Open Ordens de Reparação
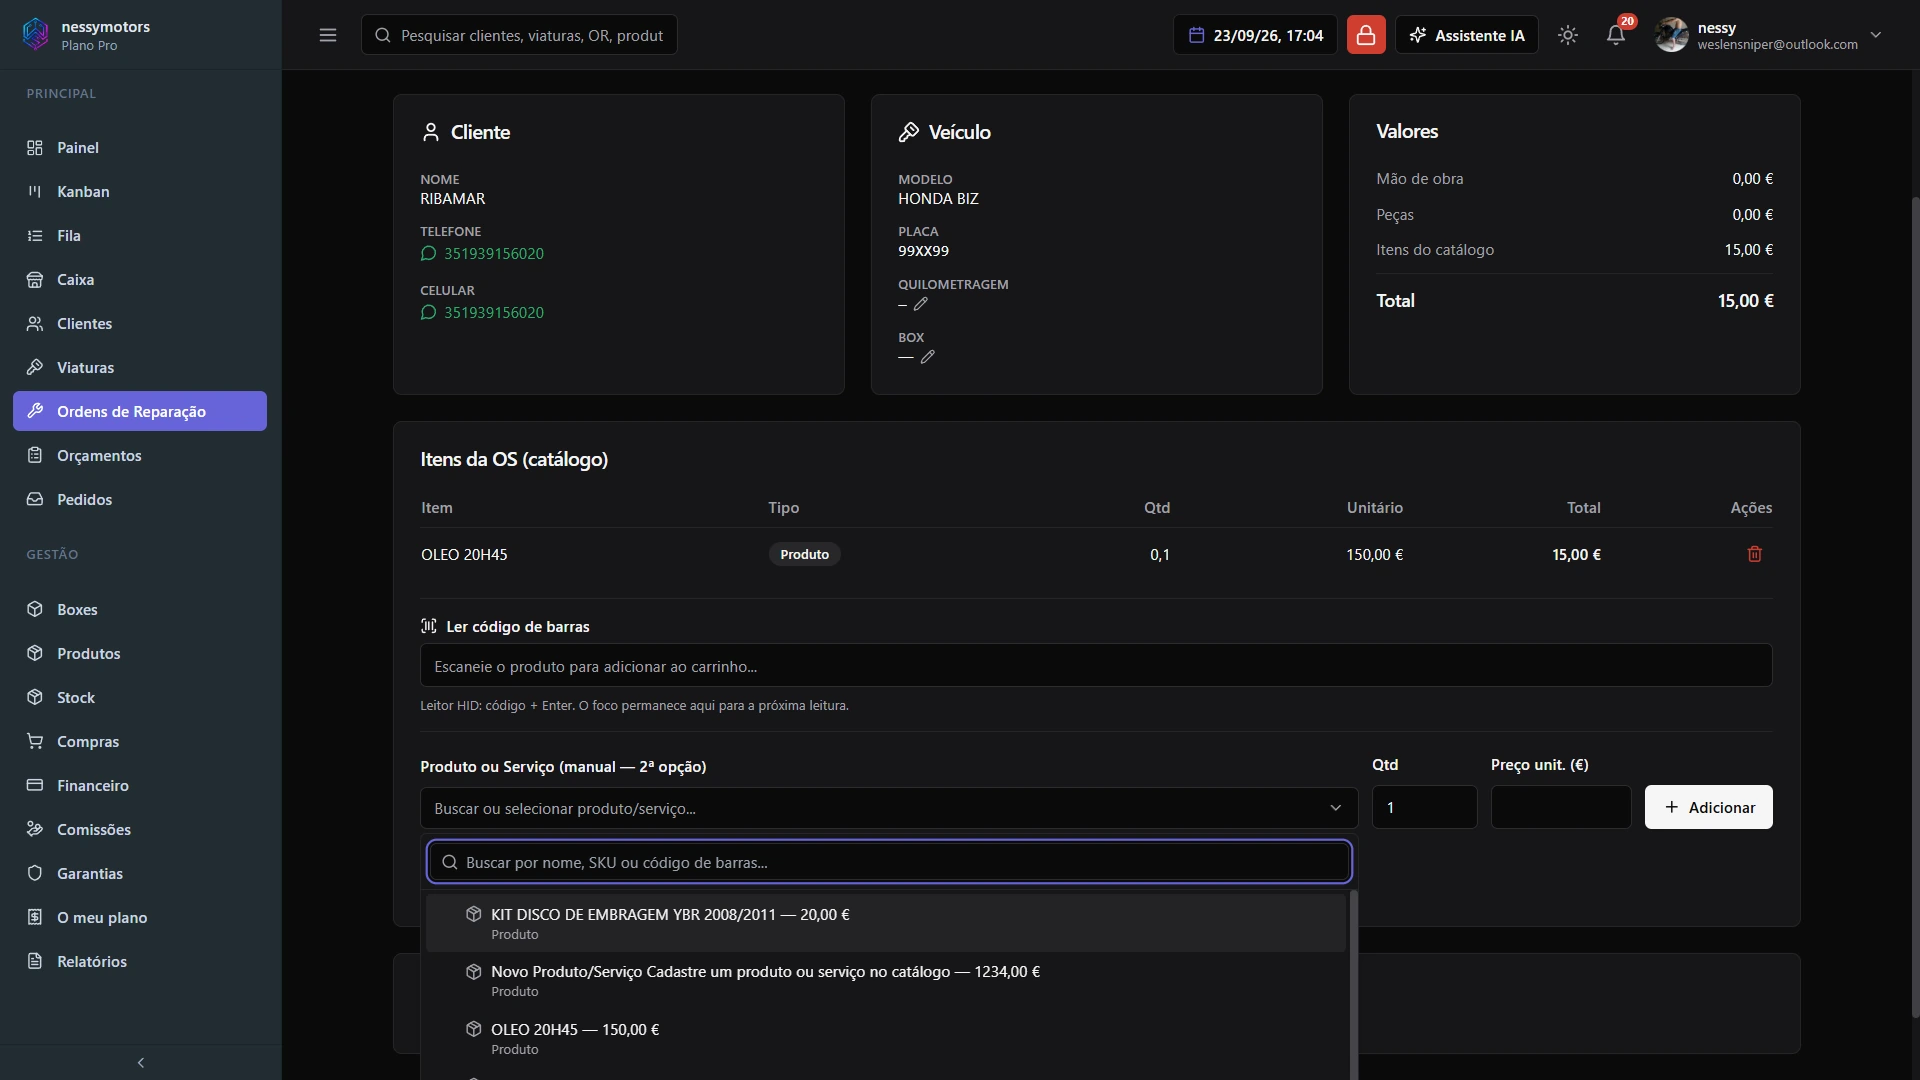This screenshot has width=1920, height=1080. pyautogui.click(x=140, y=411)
